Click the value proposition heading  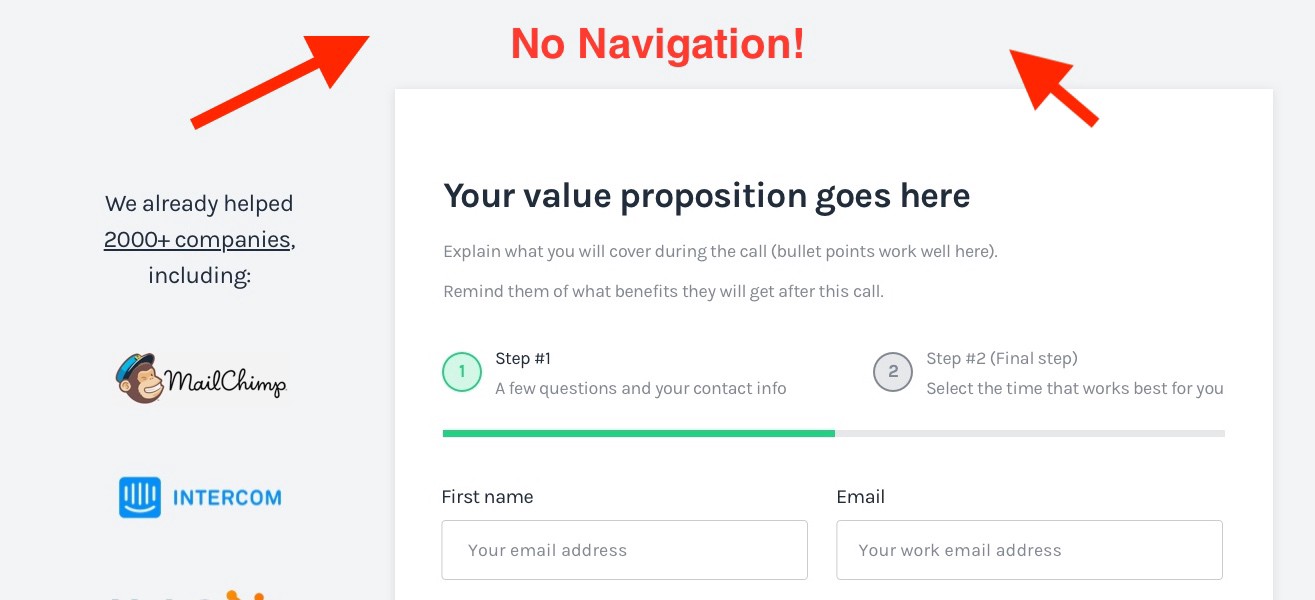coord(706,195)
